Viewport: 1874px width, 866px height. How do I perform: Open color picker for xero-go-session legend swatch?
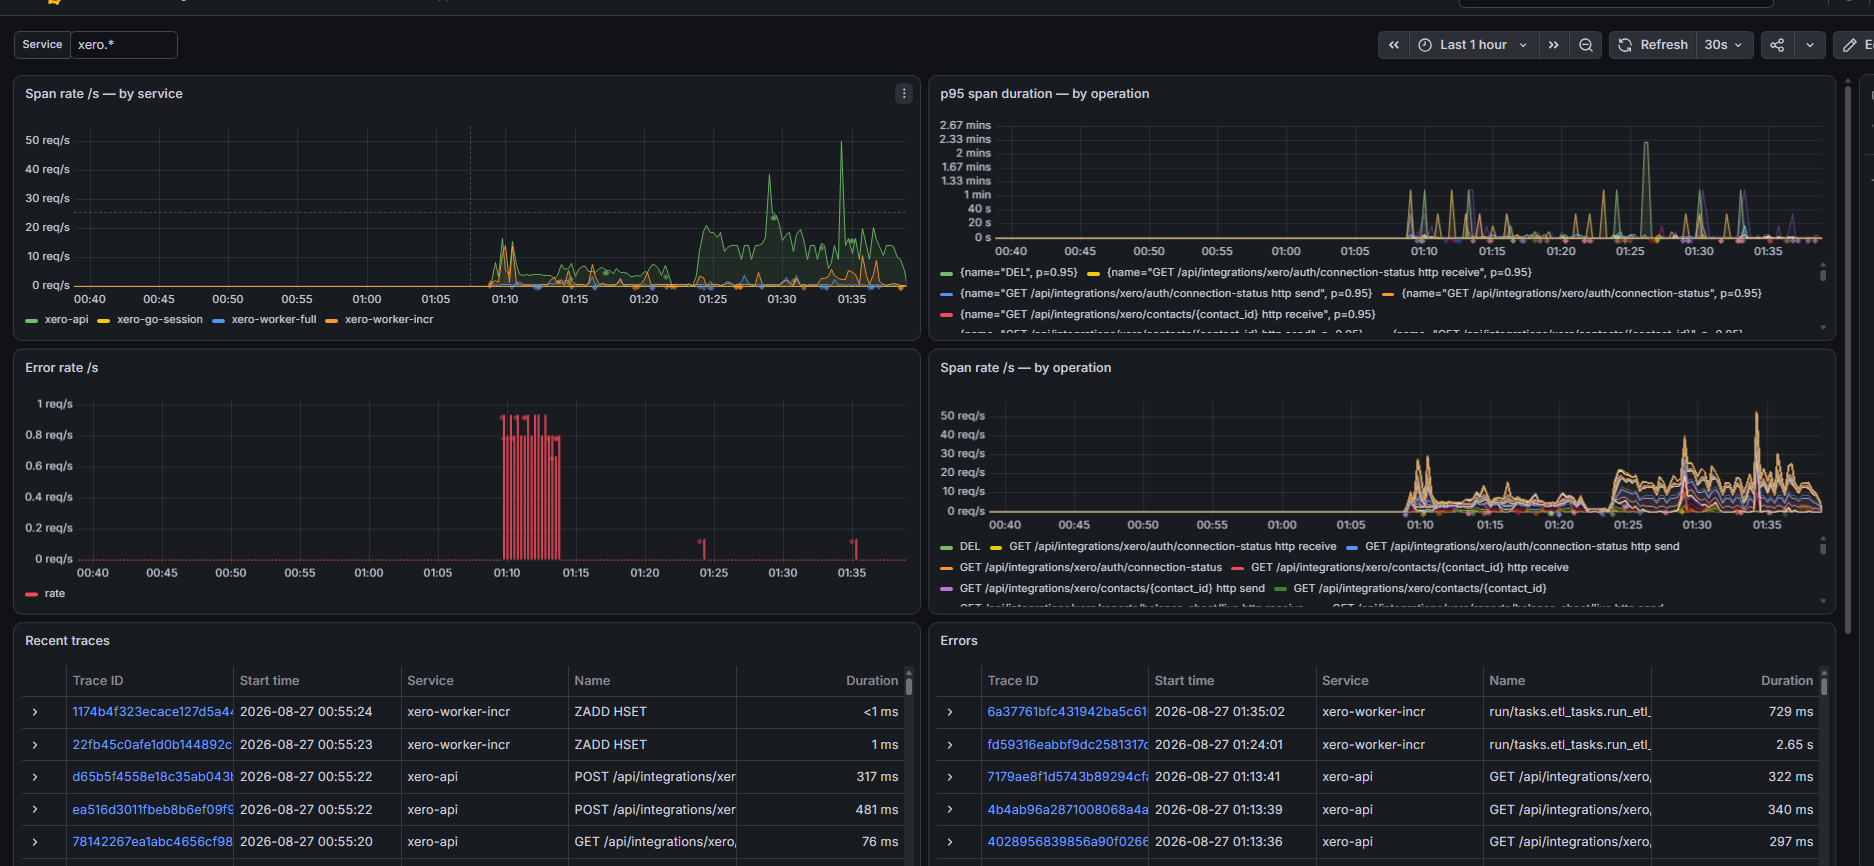(x=103, y=321)
